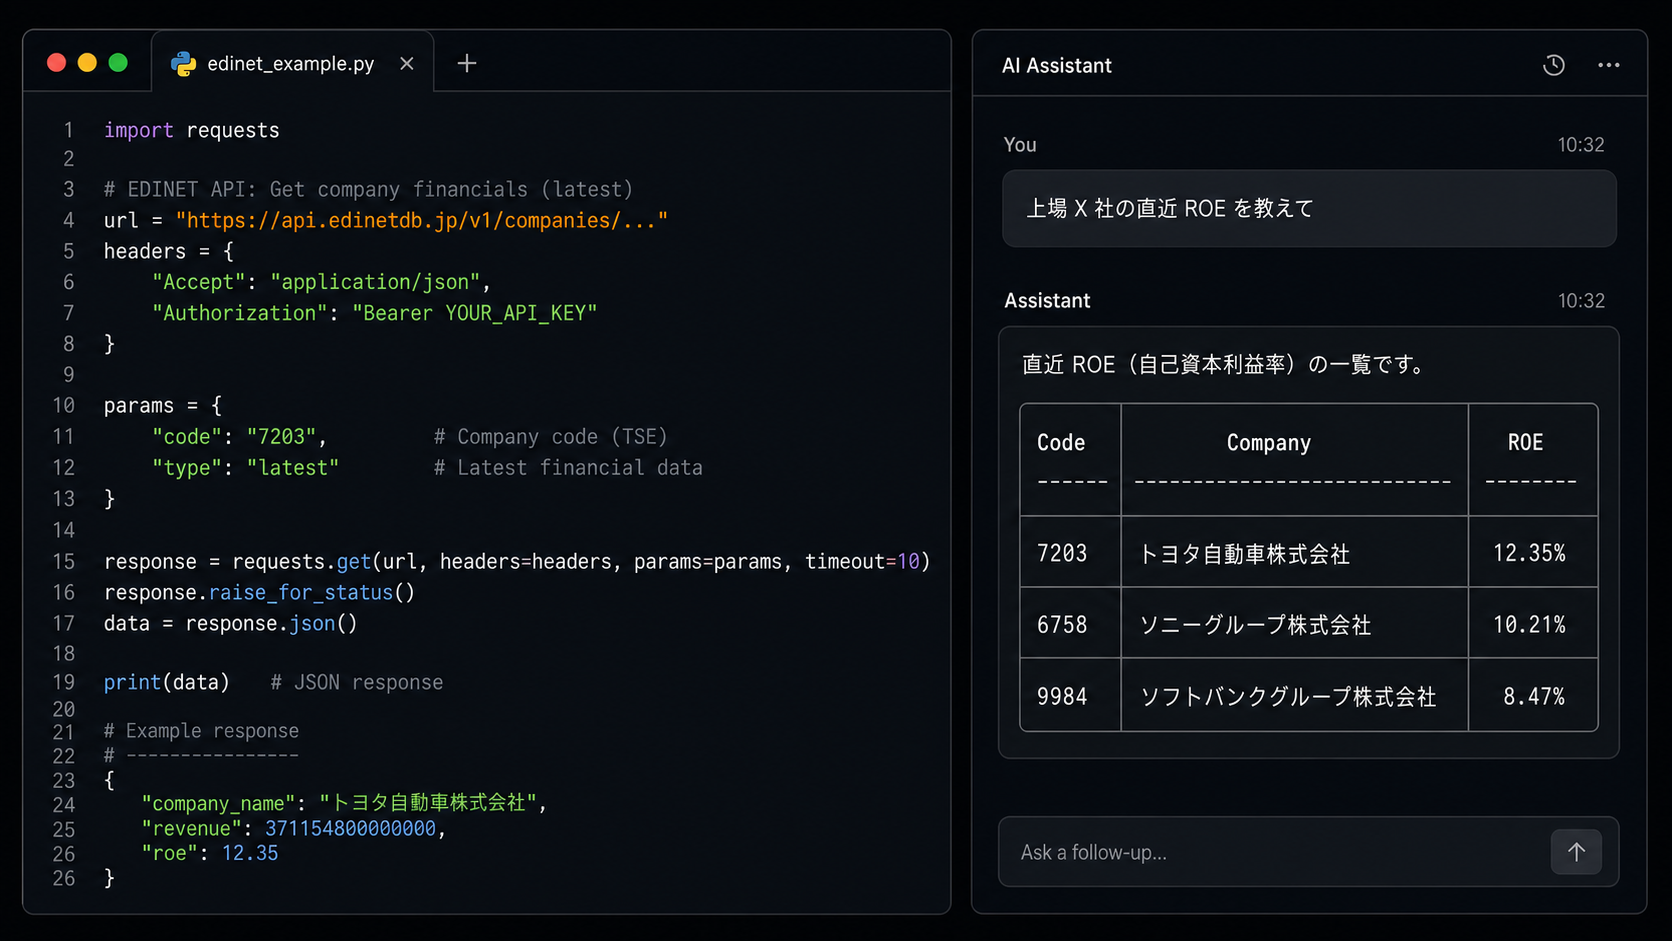Click the "Authorization" Bearer line
The image size is (1672, 941).
tap(374, 314)
